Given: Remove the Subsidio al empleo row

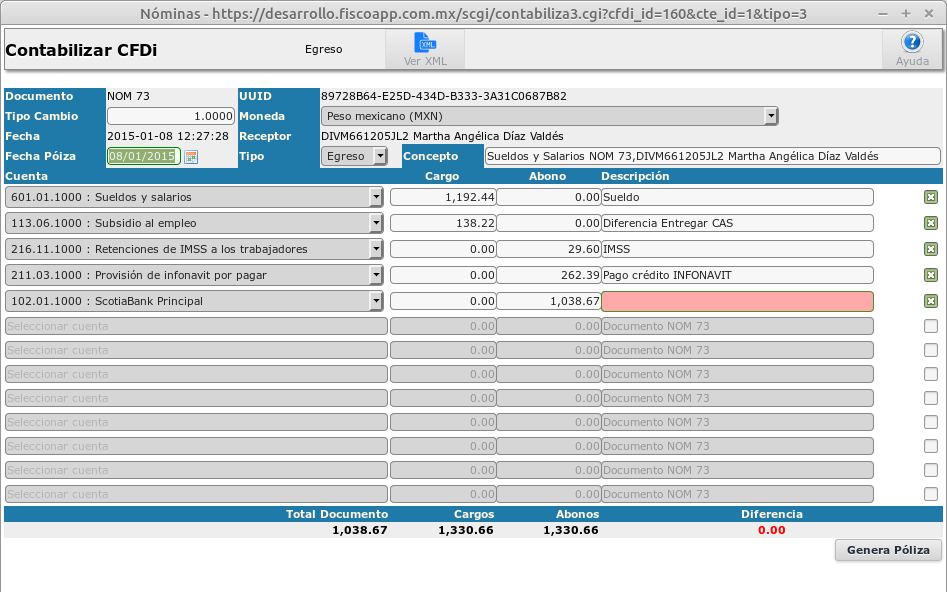Looking at the screenshot, I should 931,223.
